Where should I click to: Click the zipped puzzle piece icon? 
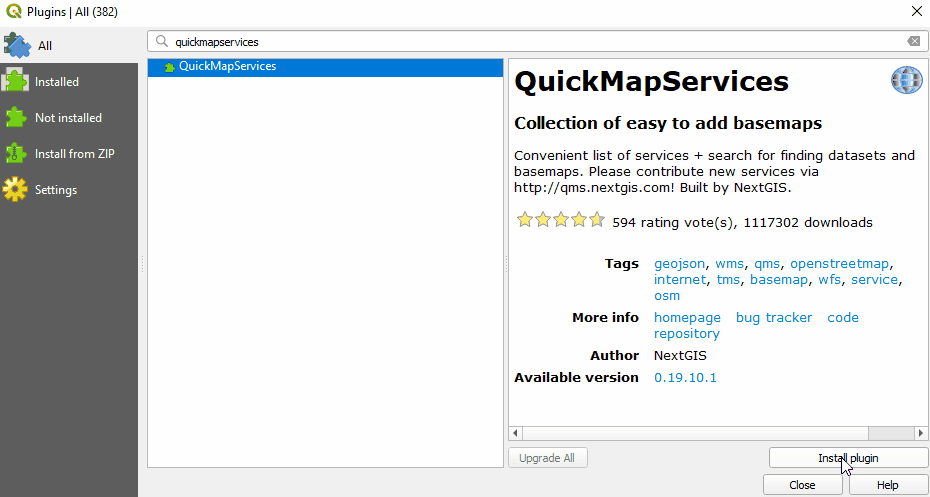pyautogui.click(x=15, y=154)
